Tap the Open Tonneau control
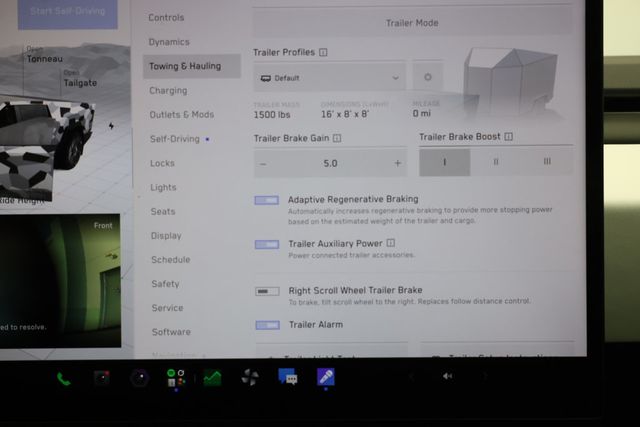This screenshot has height=427, width=640. point(44,55)
